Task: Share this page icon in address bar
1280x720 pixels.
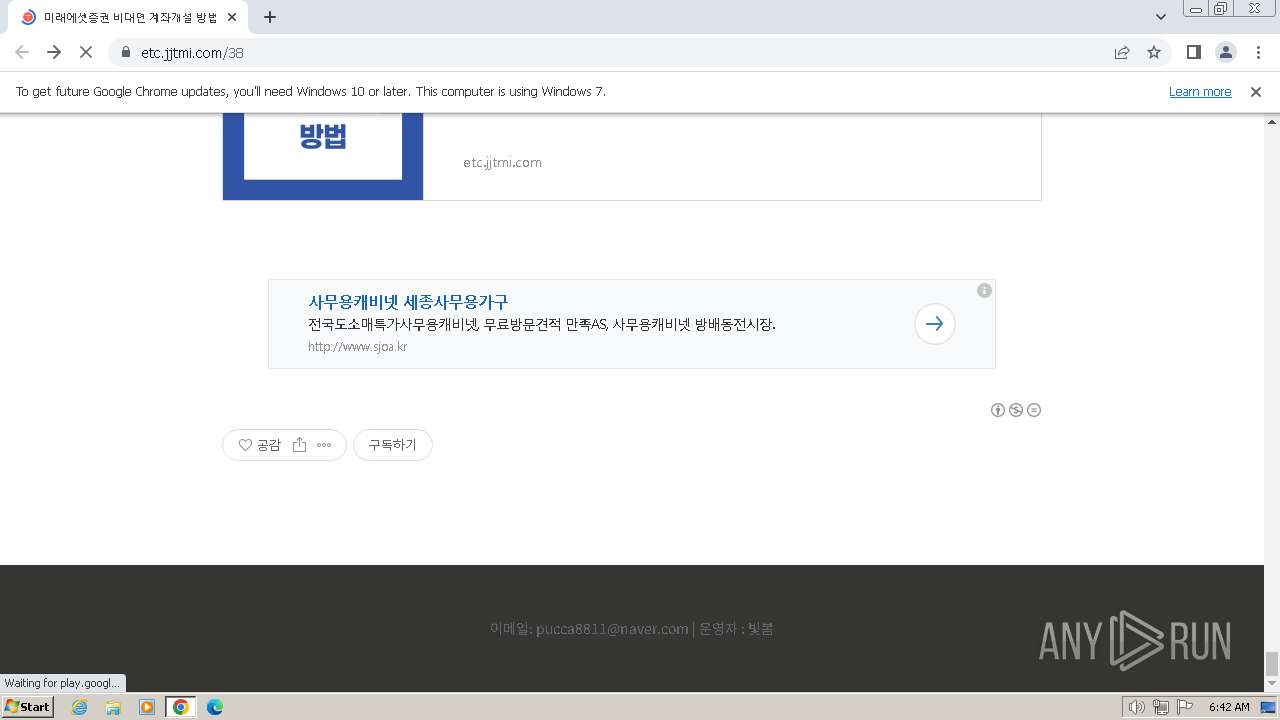Action: (1122, 52)
